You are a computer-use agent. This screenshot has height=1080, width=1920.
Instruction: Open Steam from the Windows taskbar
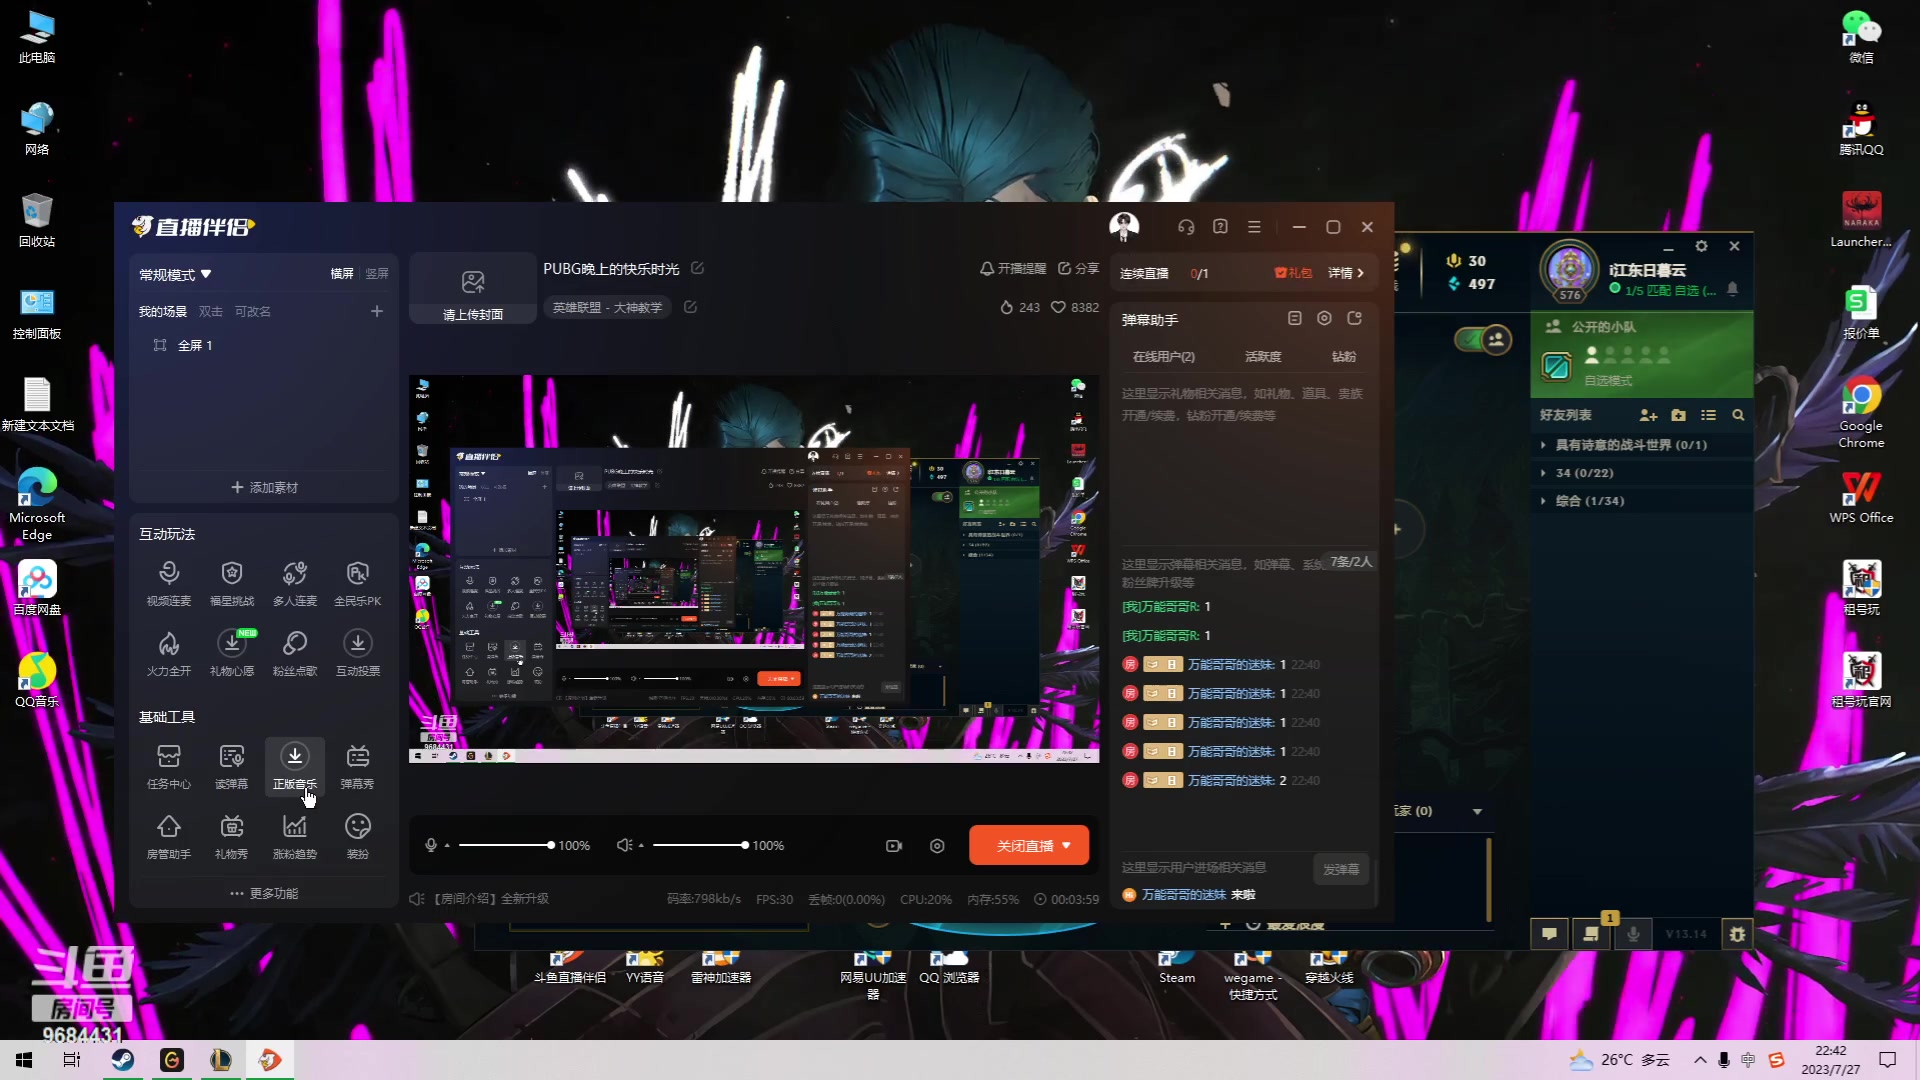[123, 1060]
